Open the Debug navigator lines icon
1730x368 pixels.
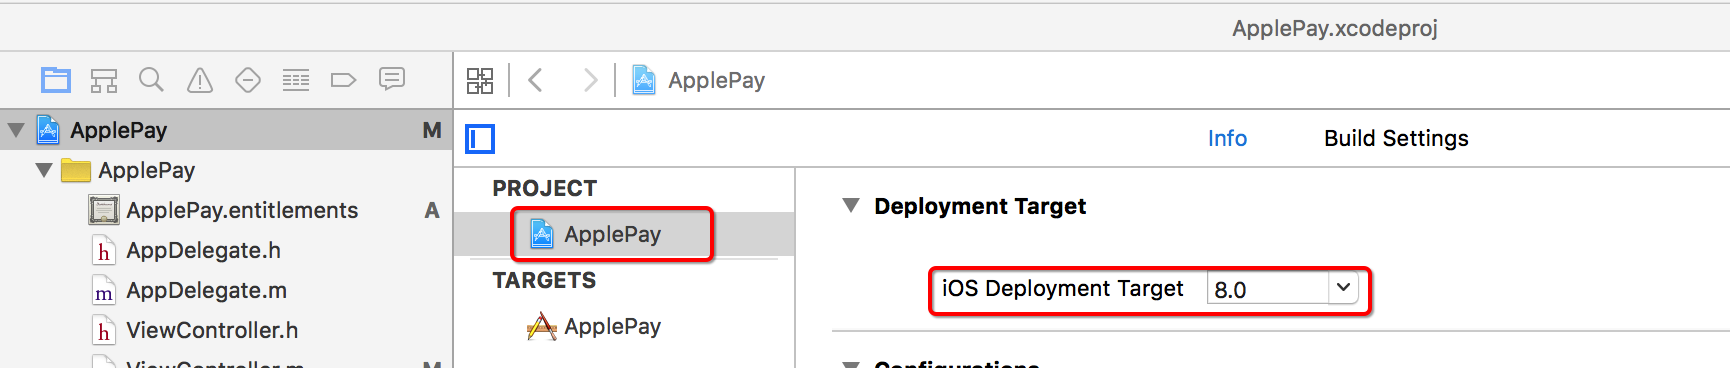[296, 80]
